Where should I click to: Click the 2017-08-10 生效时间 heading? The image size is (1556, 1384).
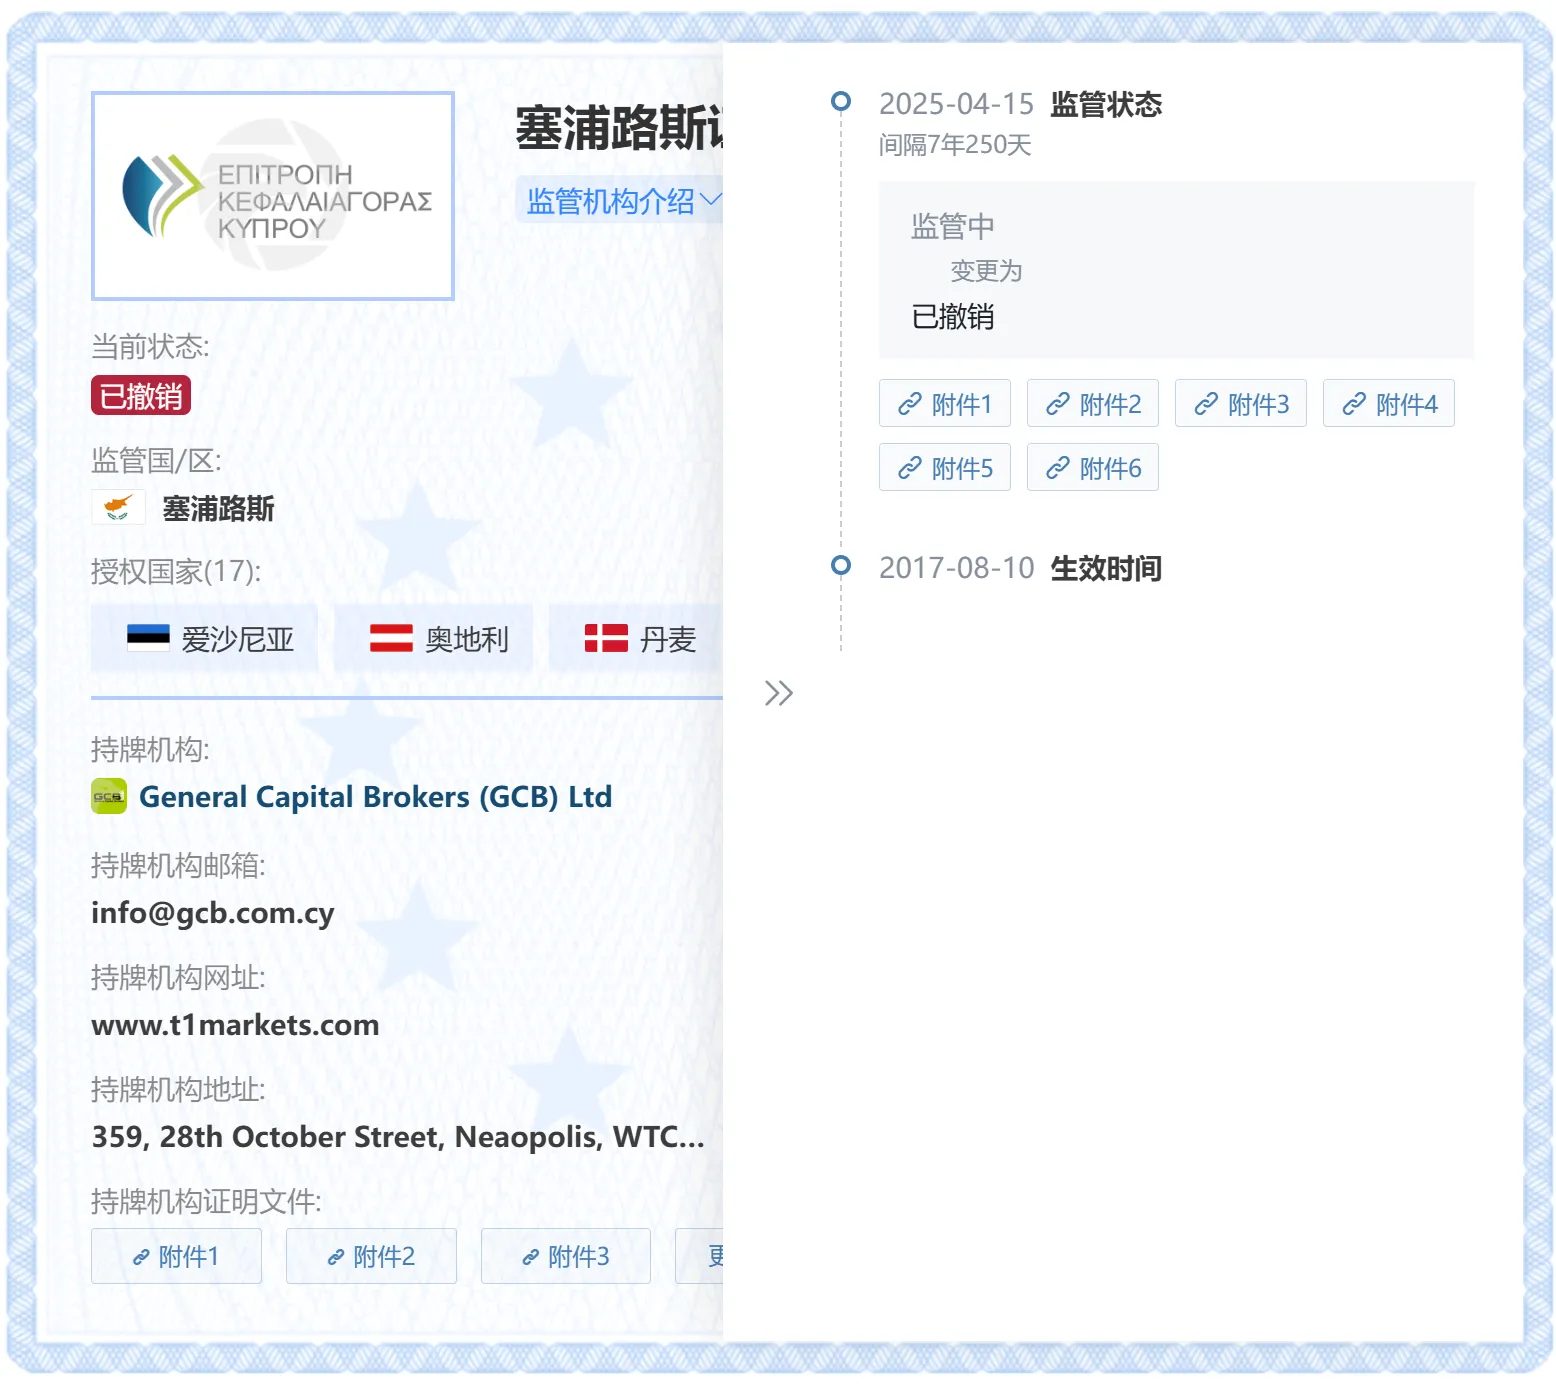(x=1020, y=568)
